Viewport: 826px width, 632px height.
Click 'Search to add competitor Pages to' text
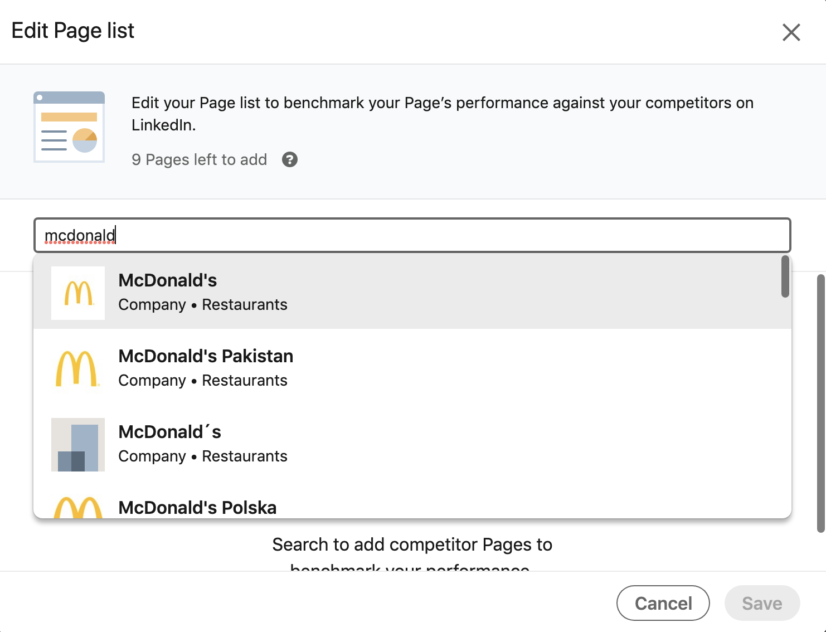(412, 544)
